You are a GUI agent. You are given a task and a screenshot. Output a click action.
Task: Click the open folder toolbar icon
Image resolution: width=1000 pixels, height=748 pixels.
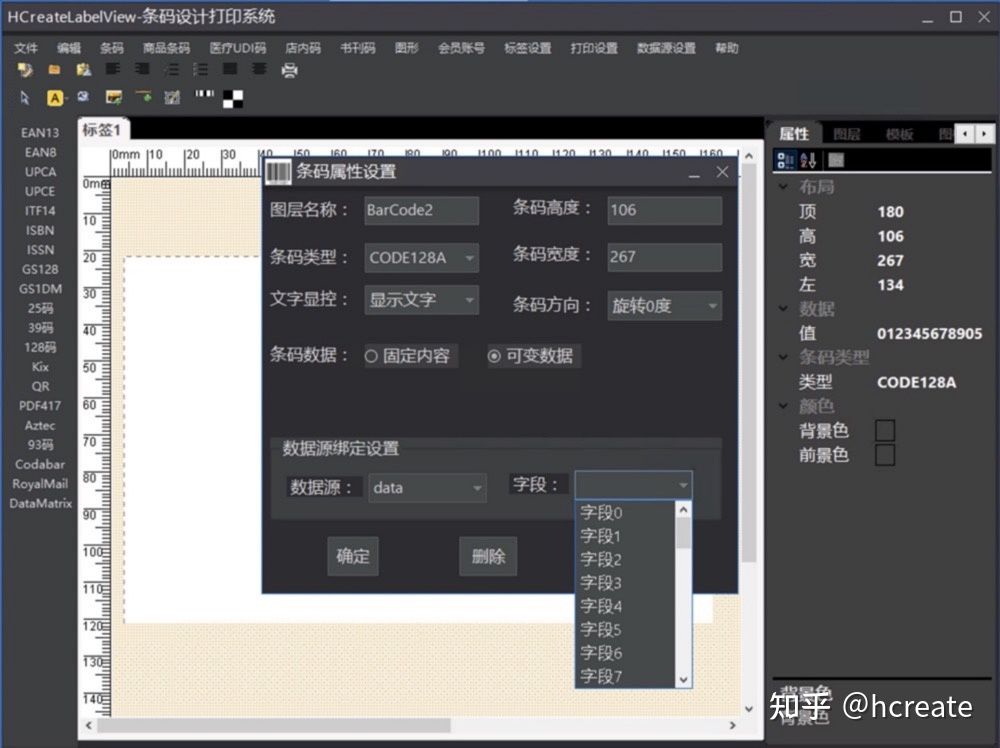54,70
